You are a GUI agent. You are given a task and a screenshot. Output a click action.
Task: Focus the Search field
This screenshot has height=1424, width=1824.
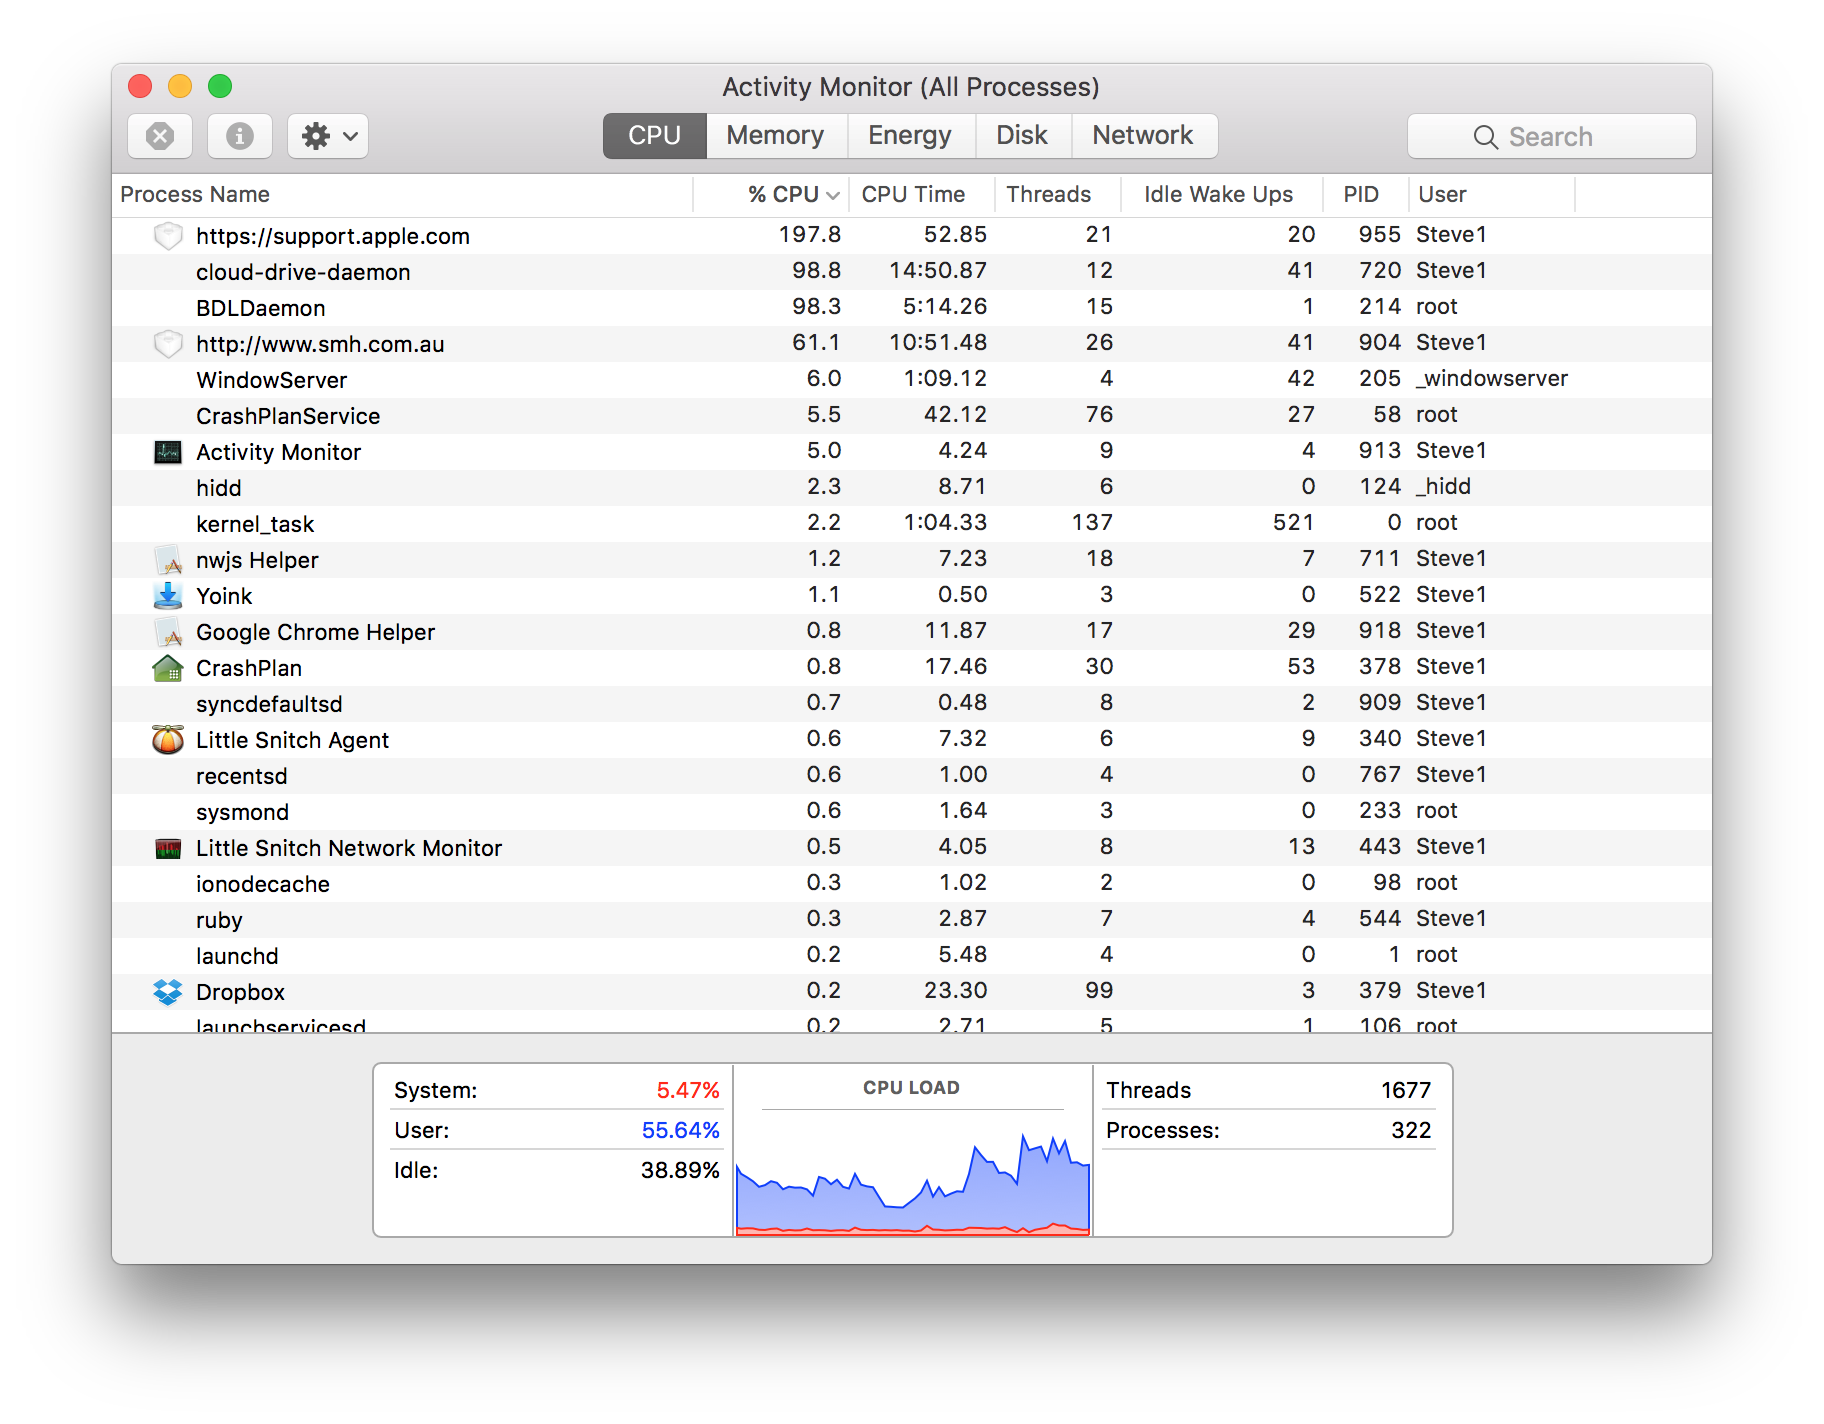point(1552,137)
